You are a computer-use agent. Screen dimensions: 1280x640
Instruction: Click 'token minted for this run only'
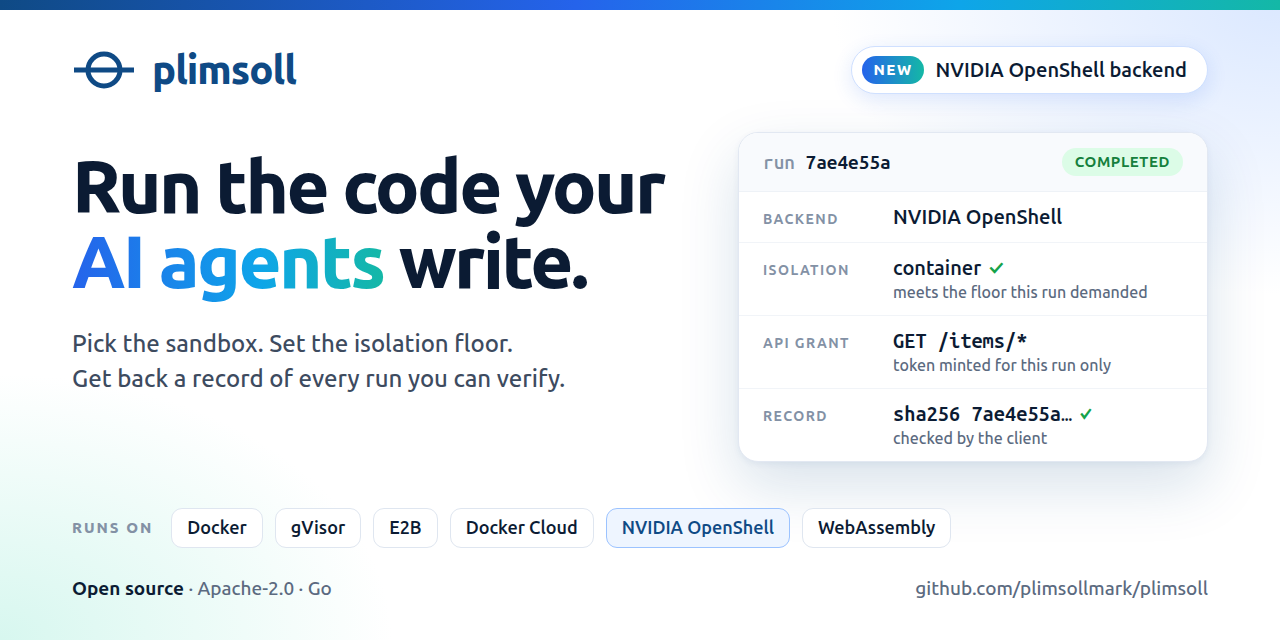click(x=1002, y=366)
